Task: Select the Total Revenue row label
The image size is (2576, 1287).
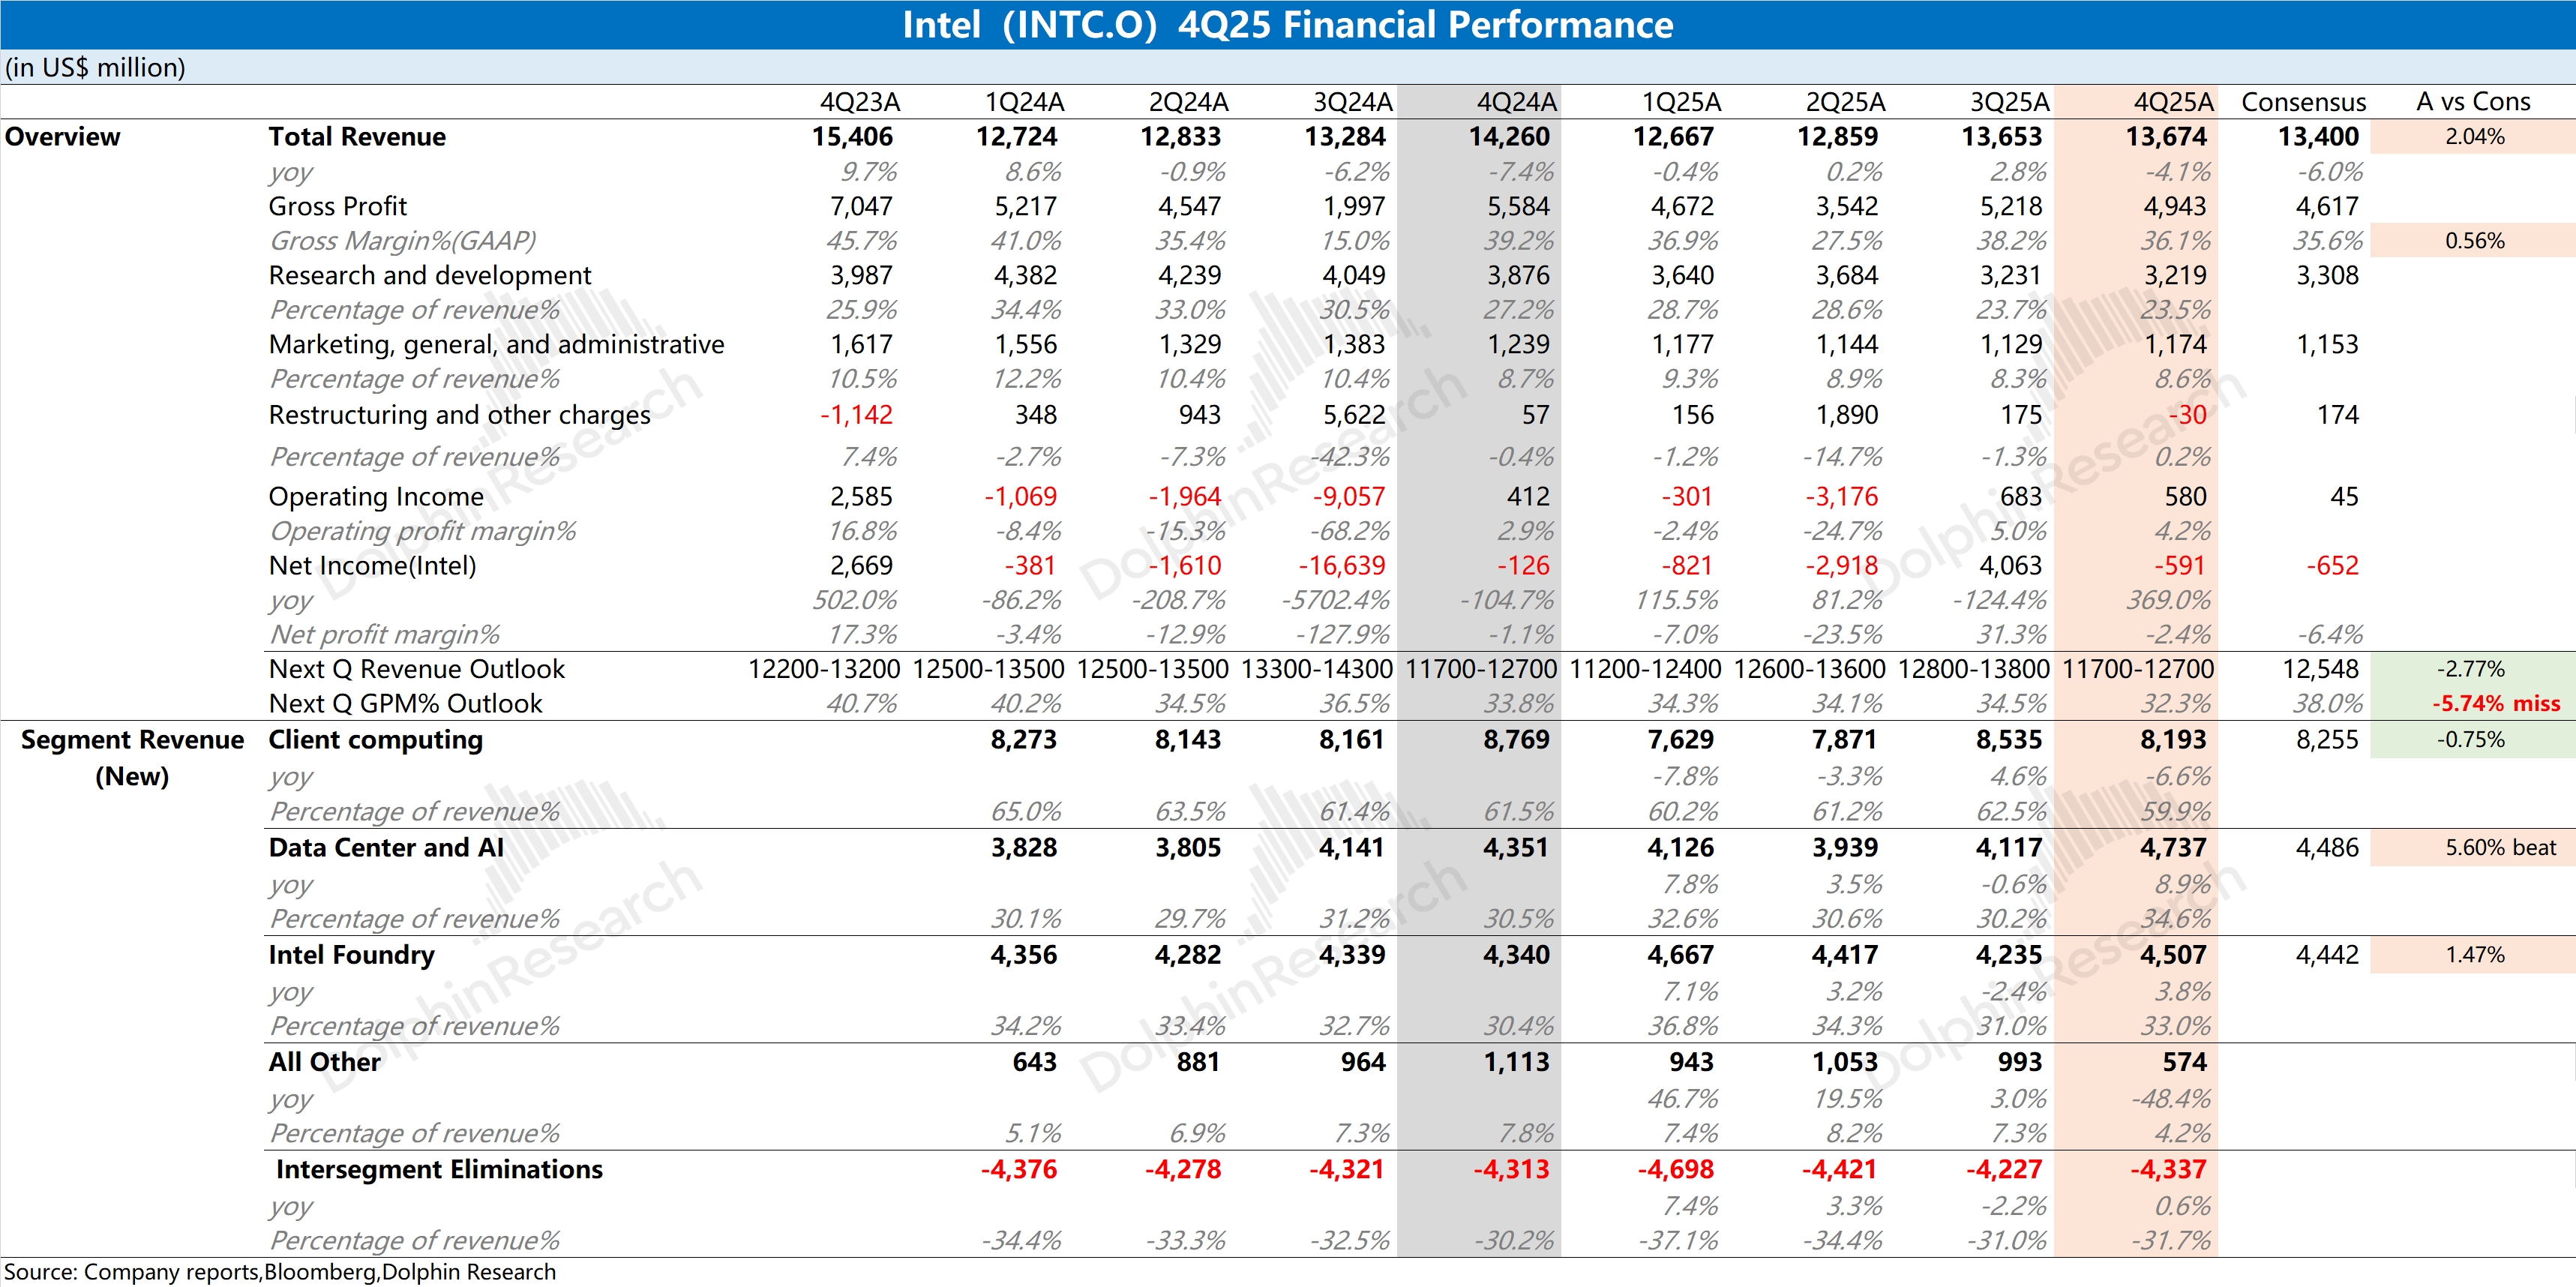Action: point(357,137)
